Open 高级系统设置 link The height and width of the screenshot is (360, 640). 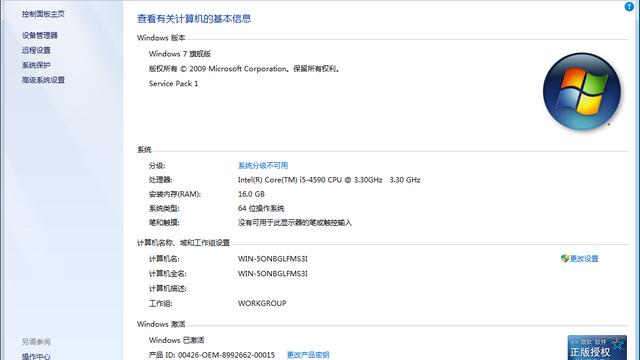point(43,80)
